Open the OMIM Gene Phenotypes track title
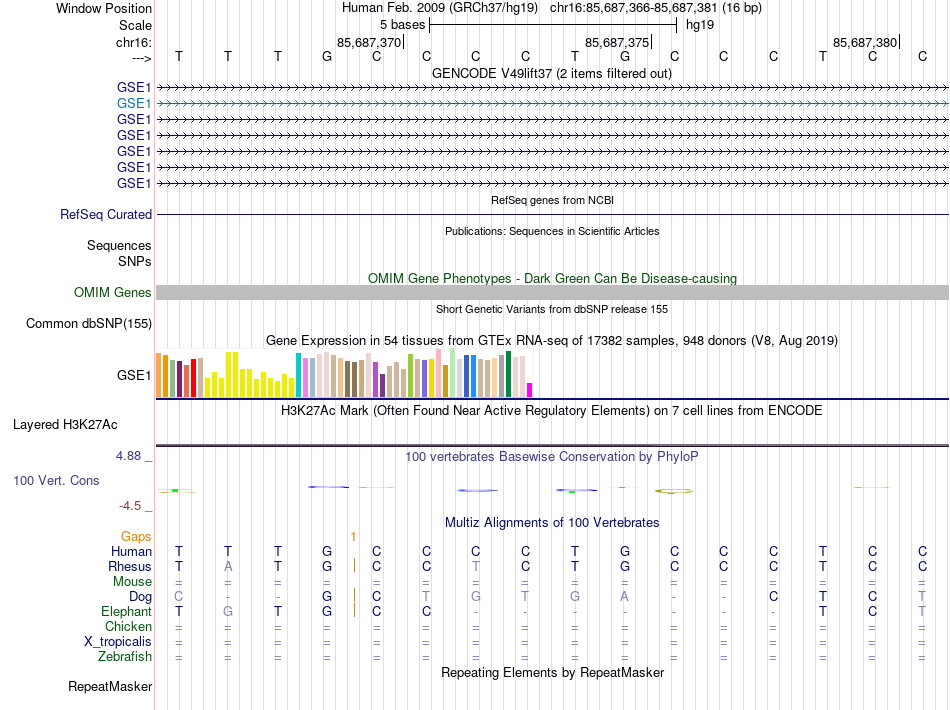950x710 pixels. click(x=553, y=278)
